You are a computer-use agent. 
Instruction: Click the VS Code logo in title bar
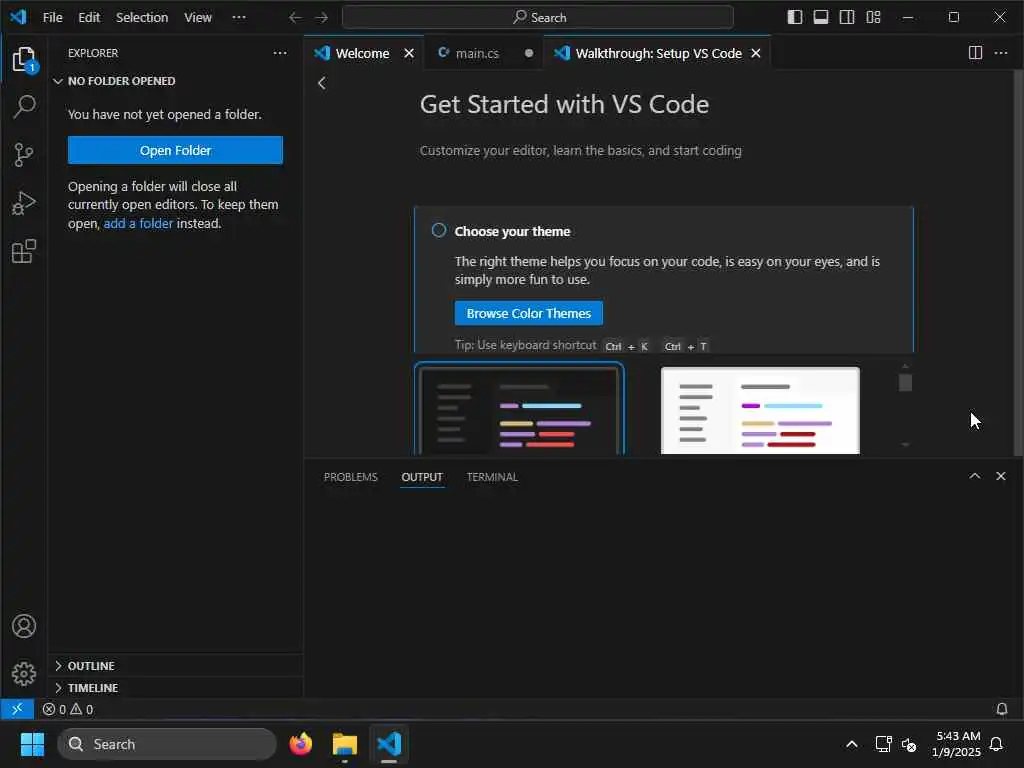(x=18, y=17)
